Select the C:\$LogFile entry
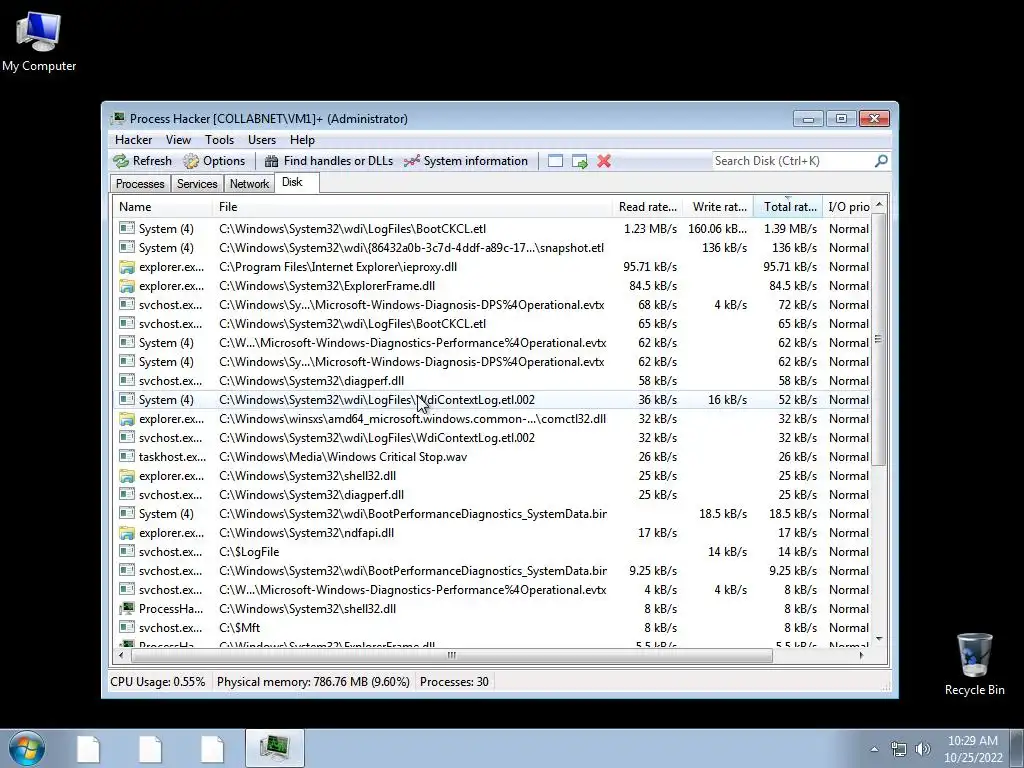Viewport: 1024px width, 768px height. (249, 552)
